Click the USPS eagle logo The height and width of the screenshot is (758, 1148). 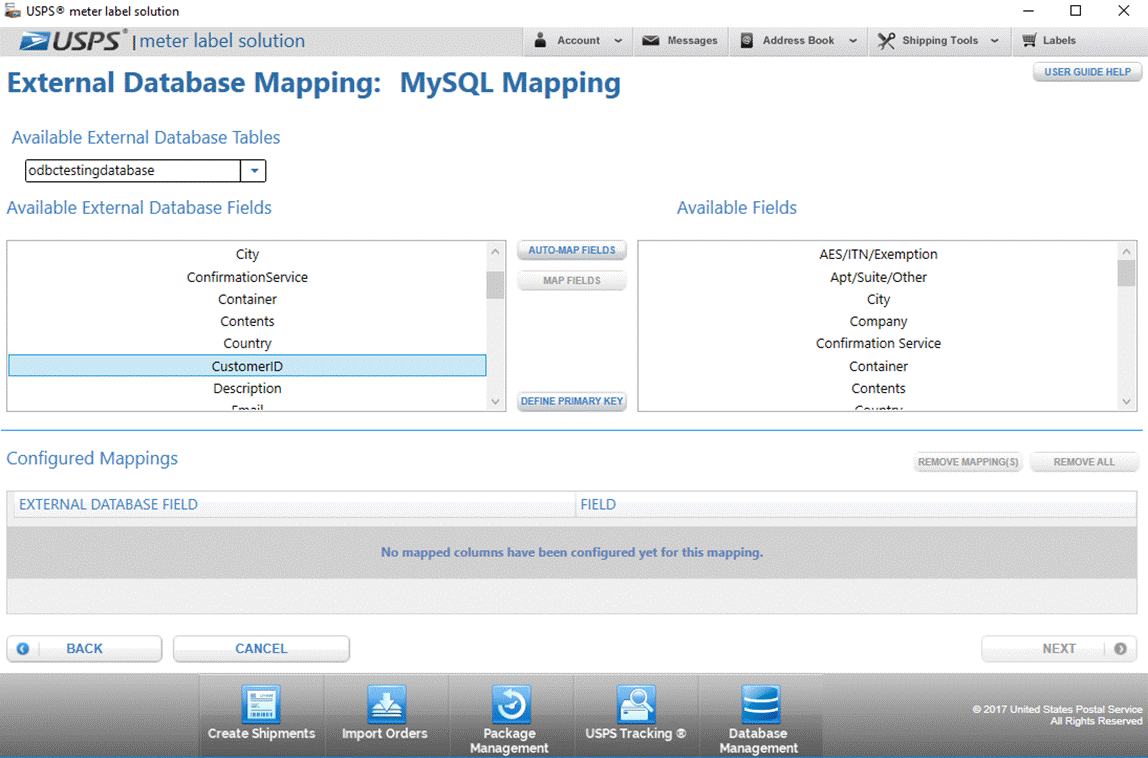pyautogui.click(x=35, y=41)
